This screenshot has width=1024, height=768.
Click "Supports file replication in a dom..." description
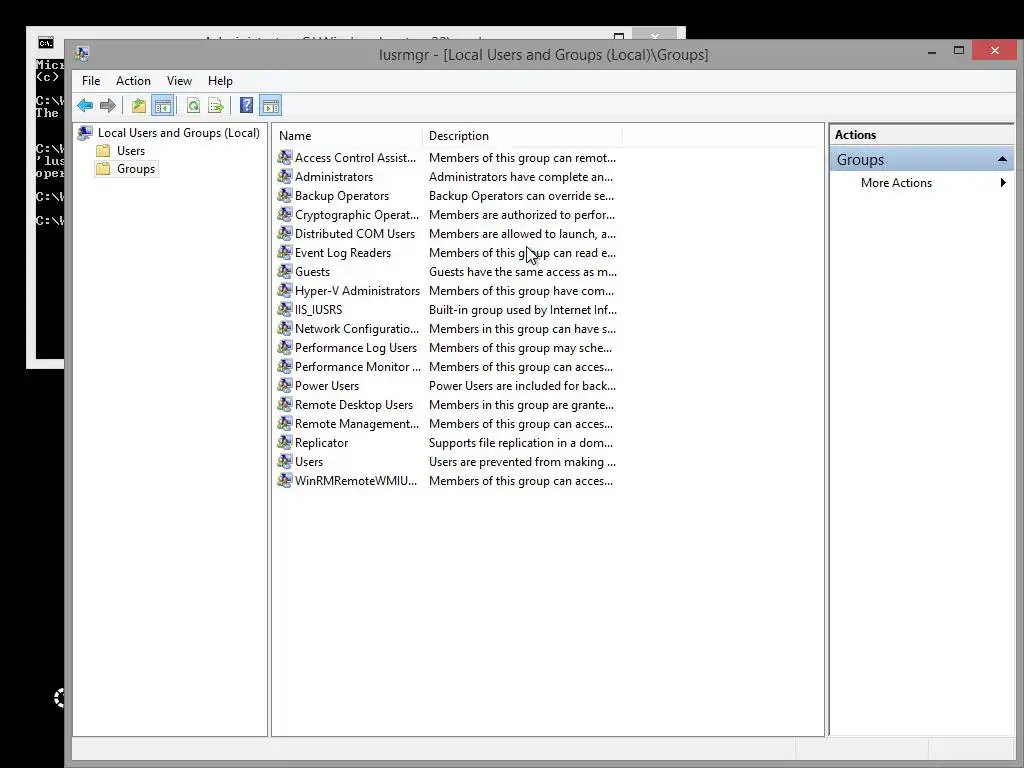(520, 443)
